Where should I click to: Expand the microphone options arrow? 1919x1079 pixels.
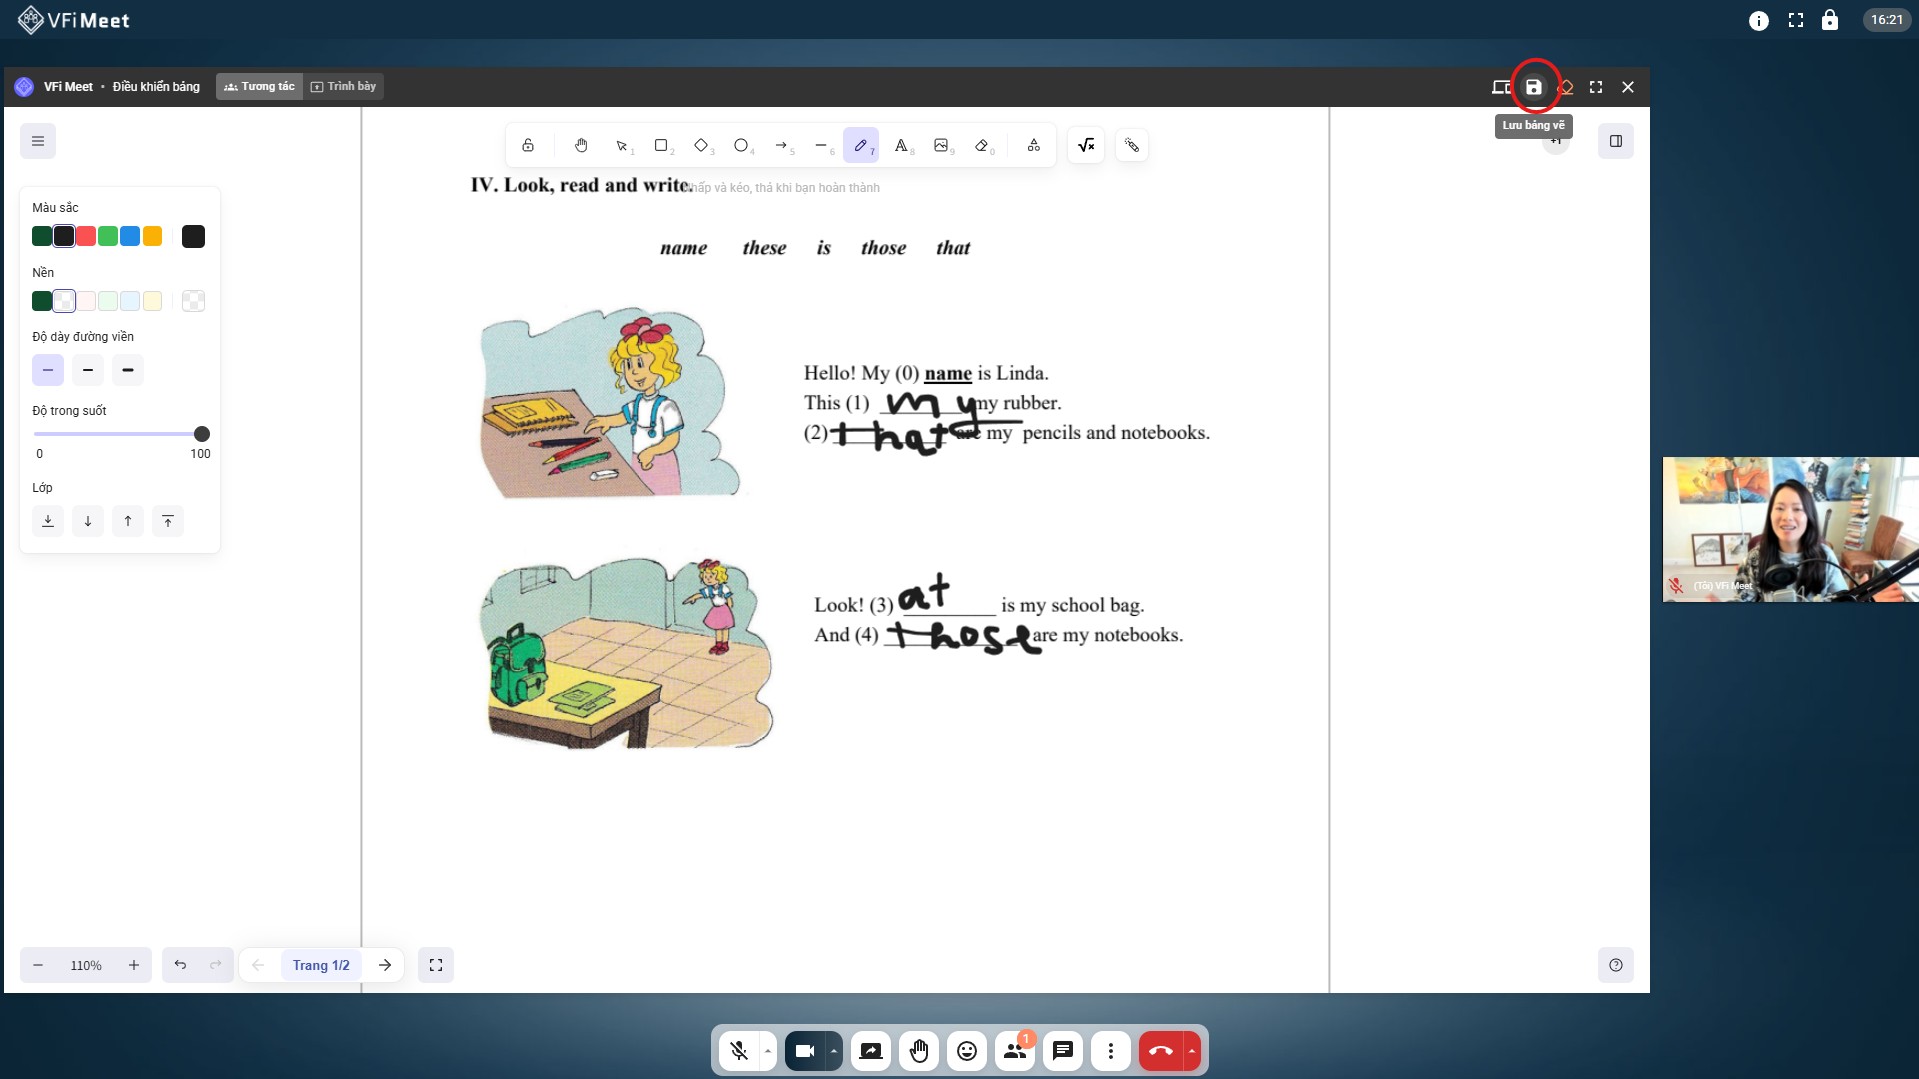coord(768,1051)
